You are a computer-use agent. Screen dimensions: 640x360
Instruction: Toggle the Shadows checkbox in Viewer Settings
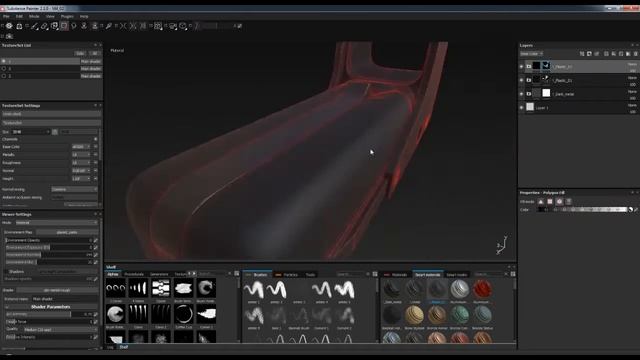[x=6, y=271]
